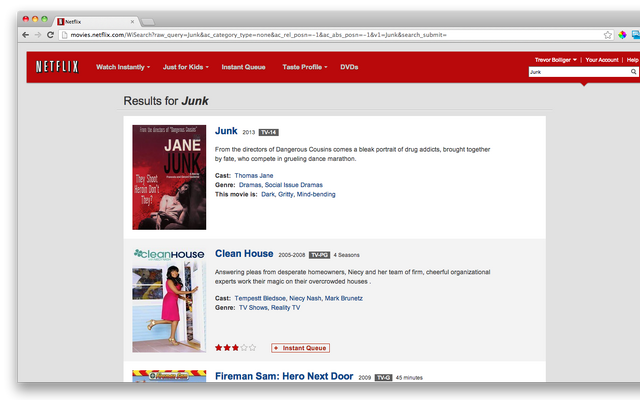The height and width of the screenshot is (400, 640).
Task: Open cast member Niecy Nash link
Action: coord(305,298)
